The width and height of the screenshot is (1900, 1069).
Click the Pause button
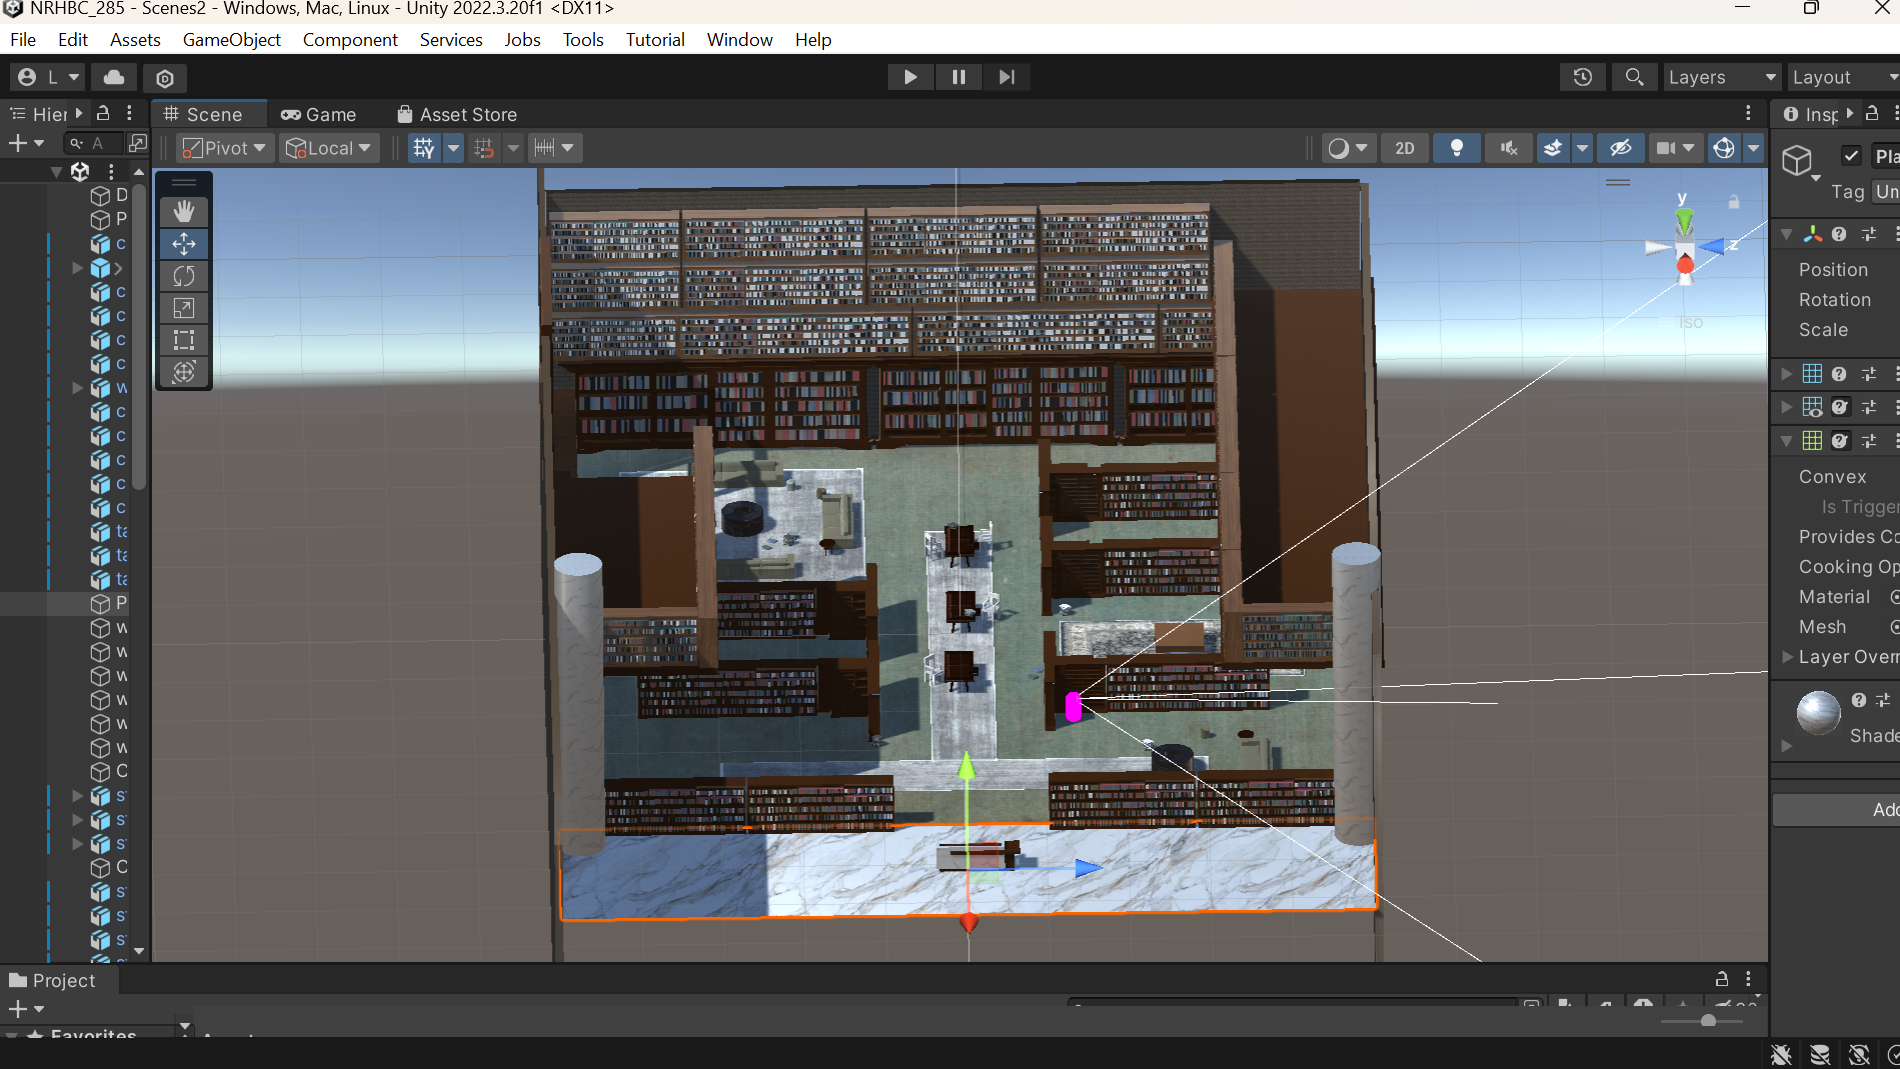click(x=958, y=77)
